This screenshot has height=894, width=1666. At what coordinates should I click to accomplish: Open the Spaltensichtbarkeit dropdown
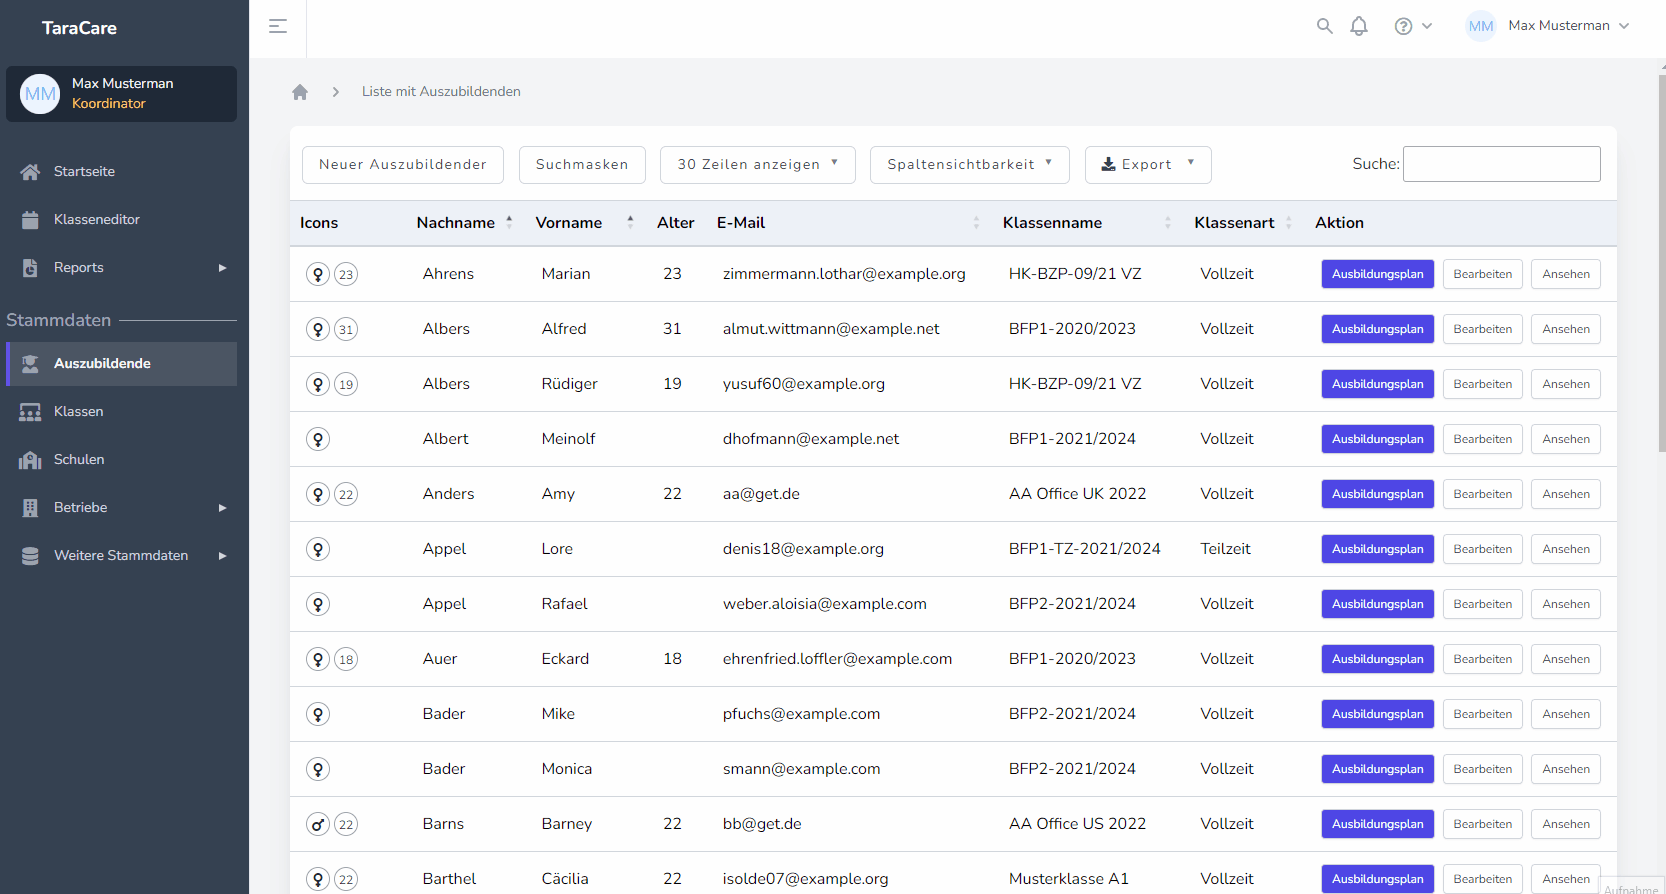(970, 165)
